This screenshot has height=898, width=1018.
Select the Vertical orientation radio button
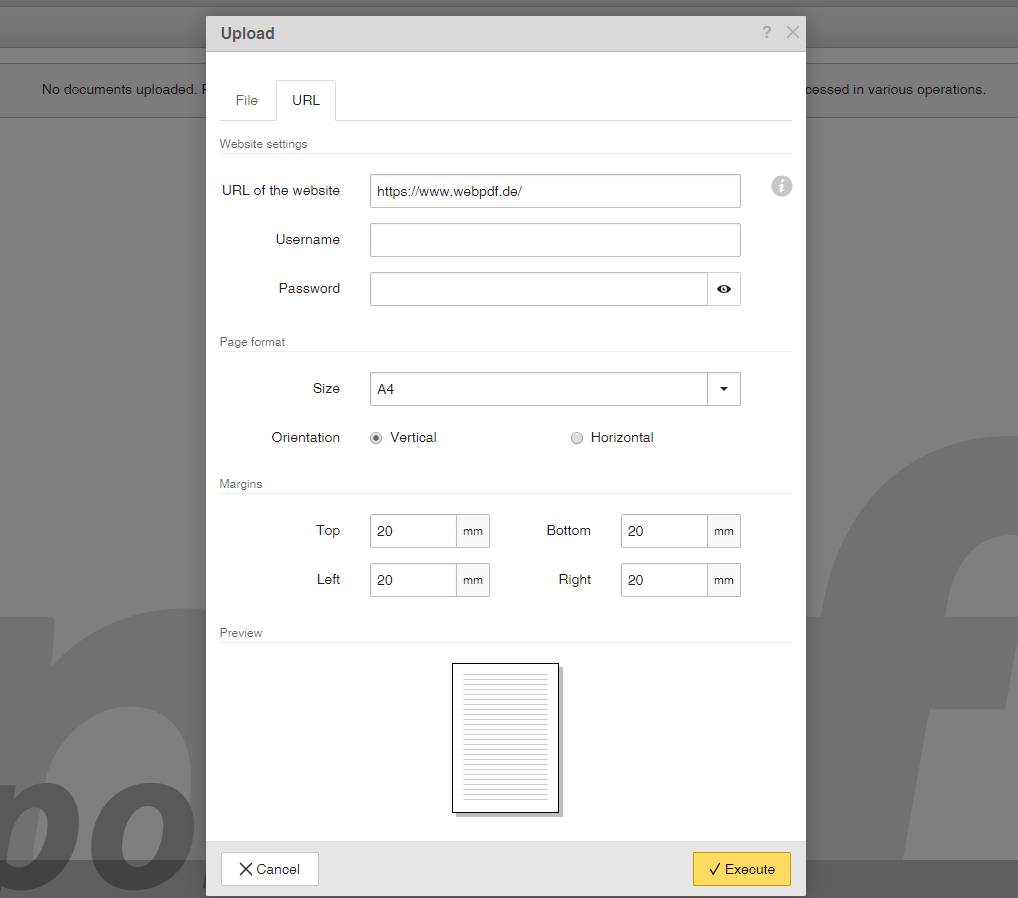click(375, 438)
